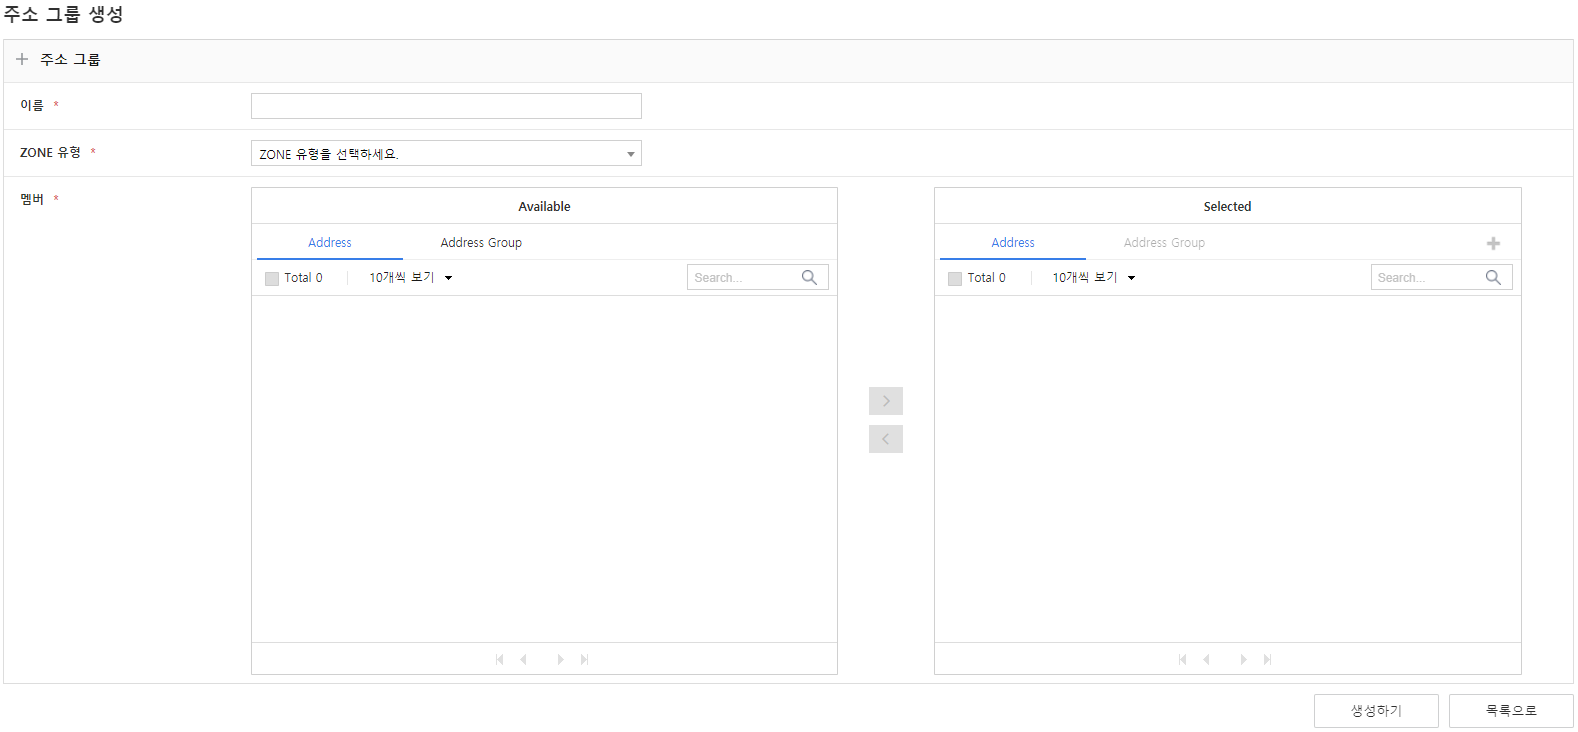Viewport: 1578px width, 732px height.
Task: Click the Search field in Available panel
Action: pyautogui.click(x=758, y=277)
